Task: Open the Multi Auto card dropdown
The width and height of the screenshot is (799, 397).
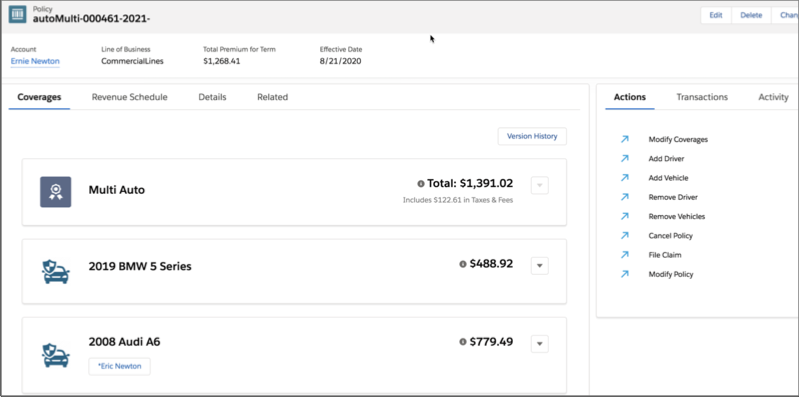Action: point(540,186)
